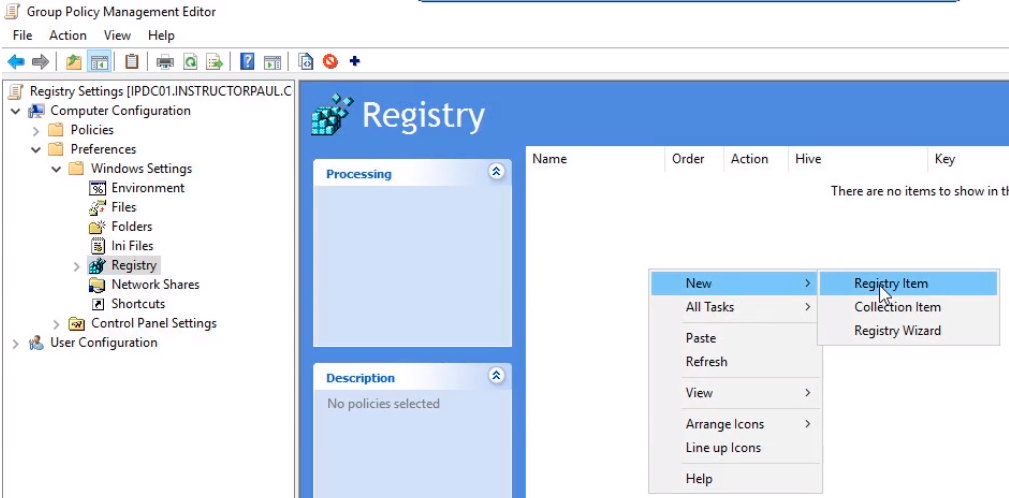Choose Registry Wizard from the submenu
The image size is (1009, 498).
[908, 331]
